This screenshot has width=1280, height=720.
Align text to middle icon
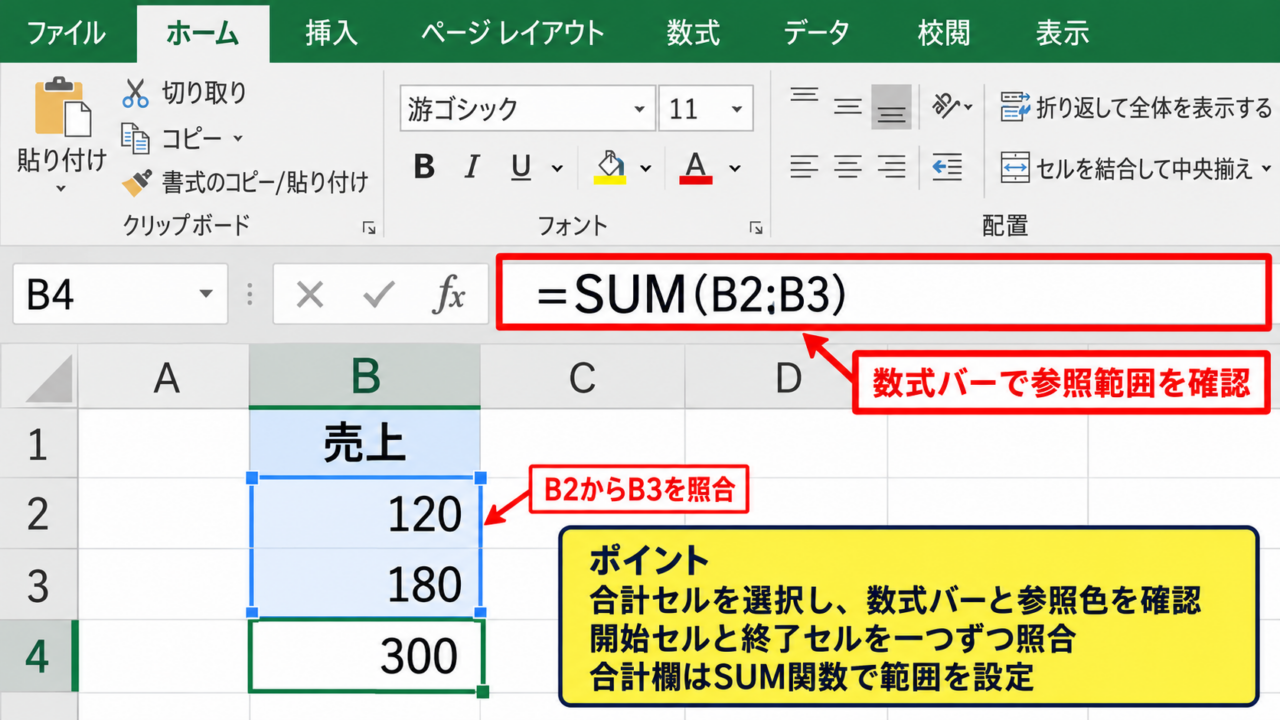click(x=848, y=107)
